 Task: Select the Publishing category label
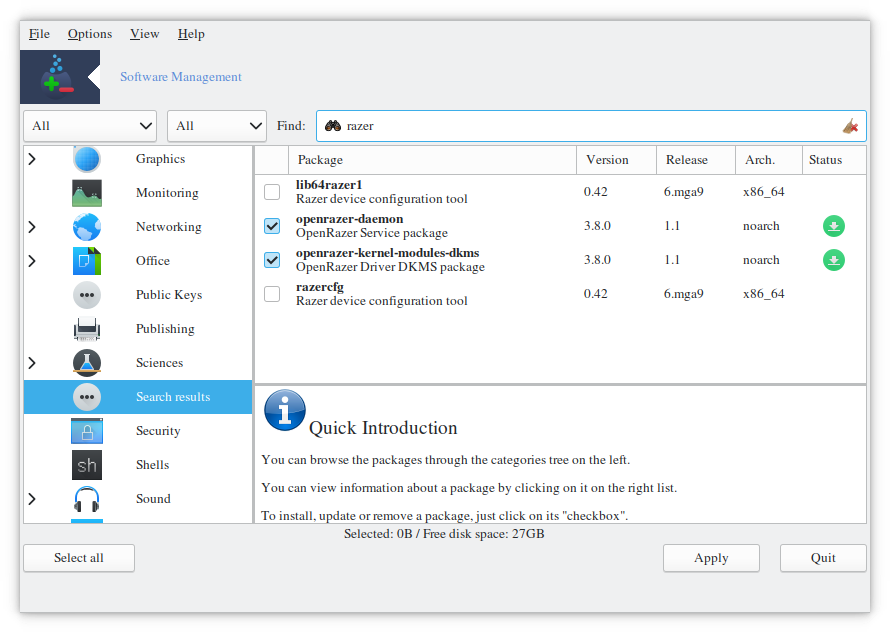pyautogui.click(x=165, y=329)
